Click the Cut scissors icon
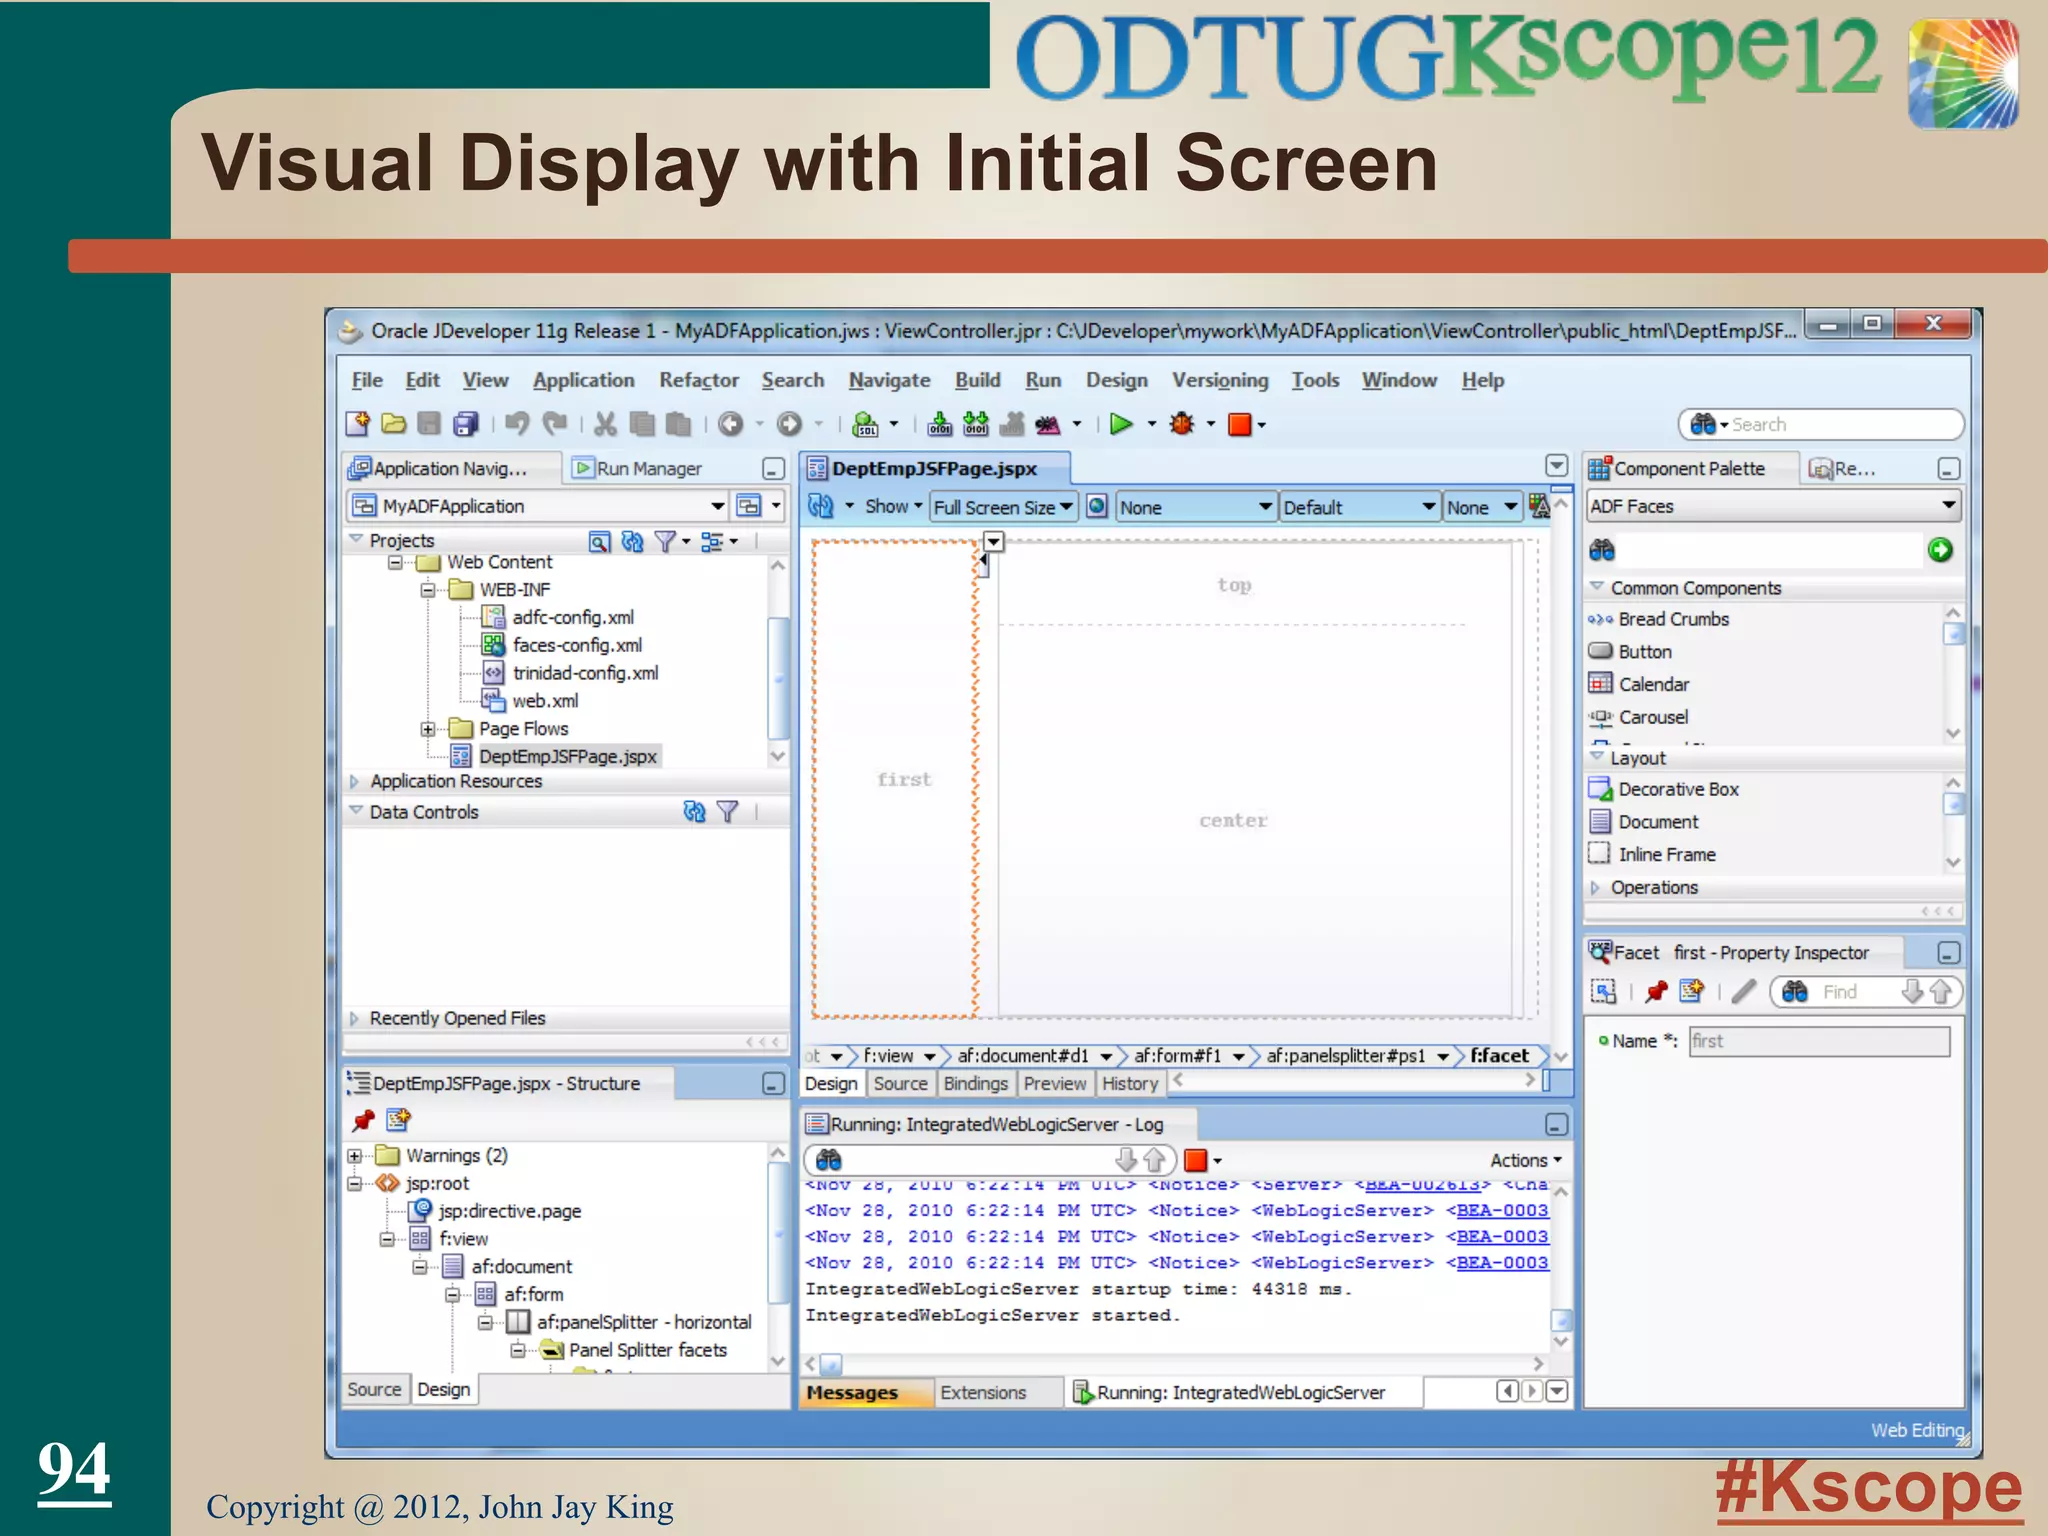2048x1536 pixels. 605,424
